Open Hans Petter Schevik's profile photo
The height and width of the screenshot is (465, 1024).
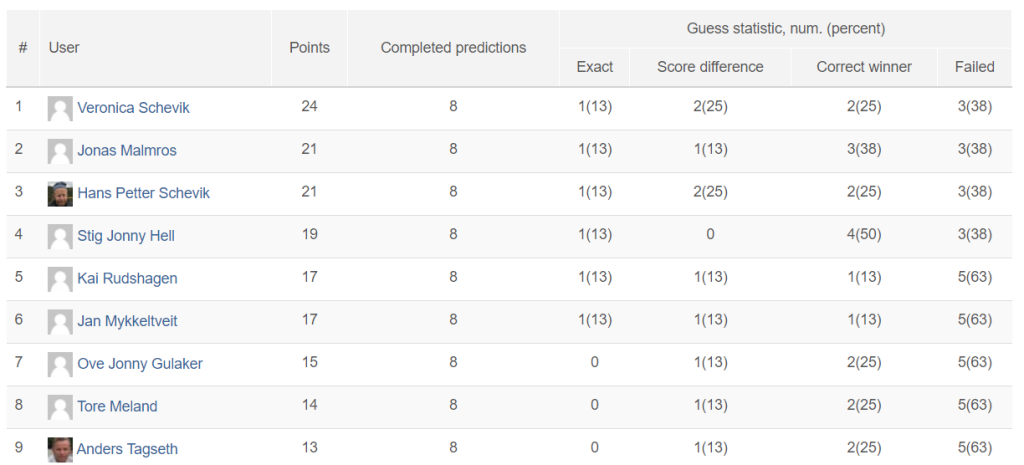tap(60, 194)
